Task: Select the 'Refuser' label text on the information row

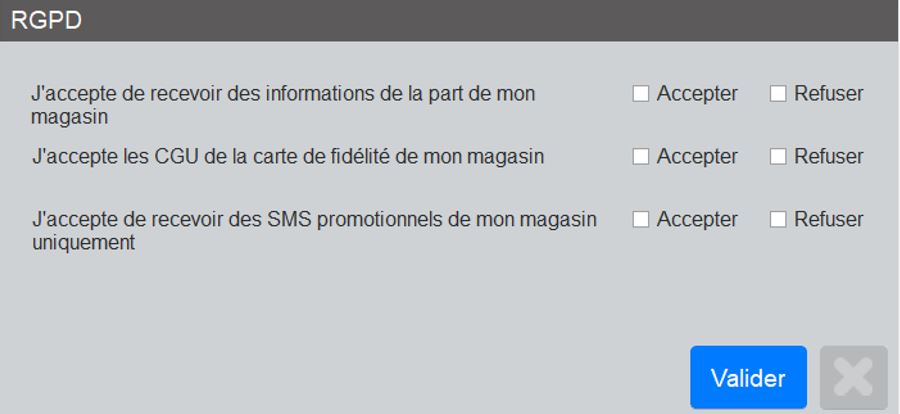Action: tap(829, 94)
